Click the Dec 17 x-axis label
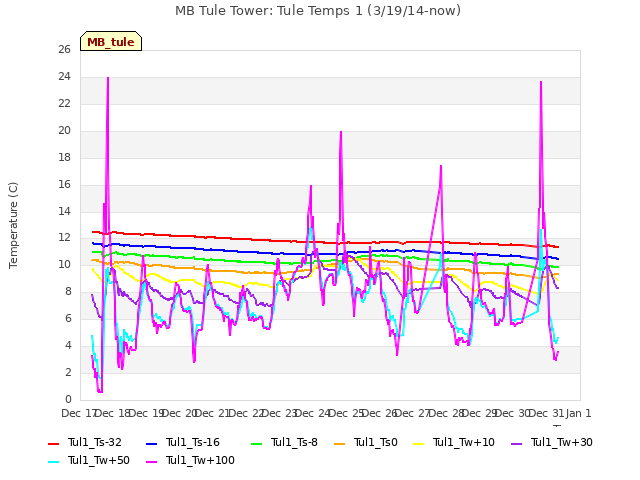Viewport: 640px width, 480px height. coord(78,413)
